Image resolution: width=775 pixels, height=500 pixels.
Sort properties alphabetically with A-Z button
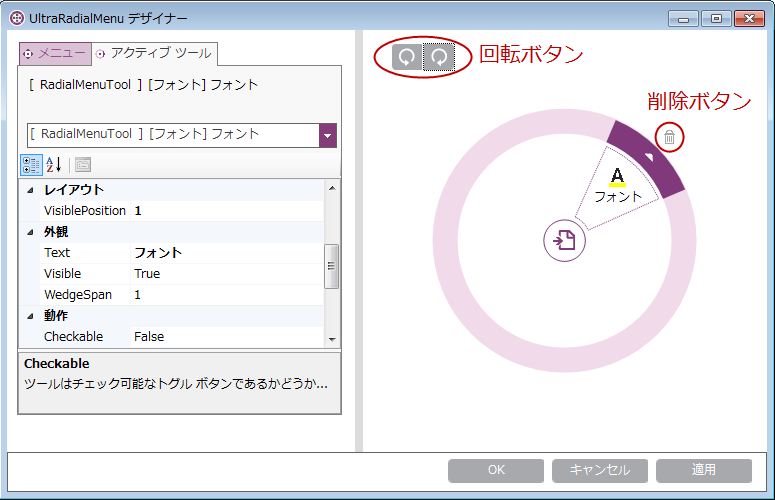pos(53,165)
